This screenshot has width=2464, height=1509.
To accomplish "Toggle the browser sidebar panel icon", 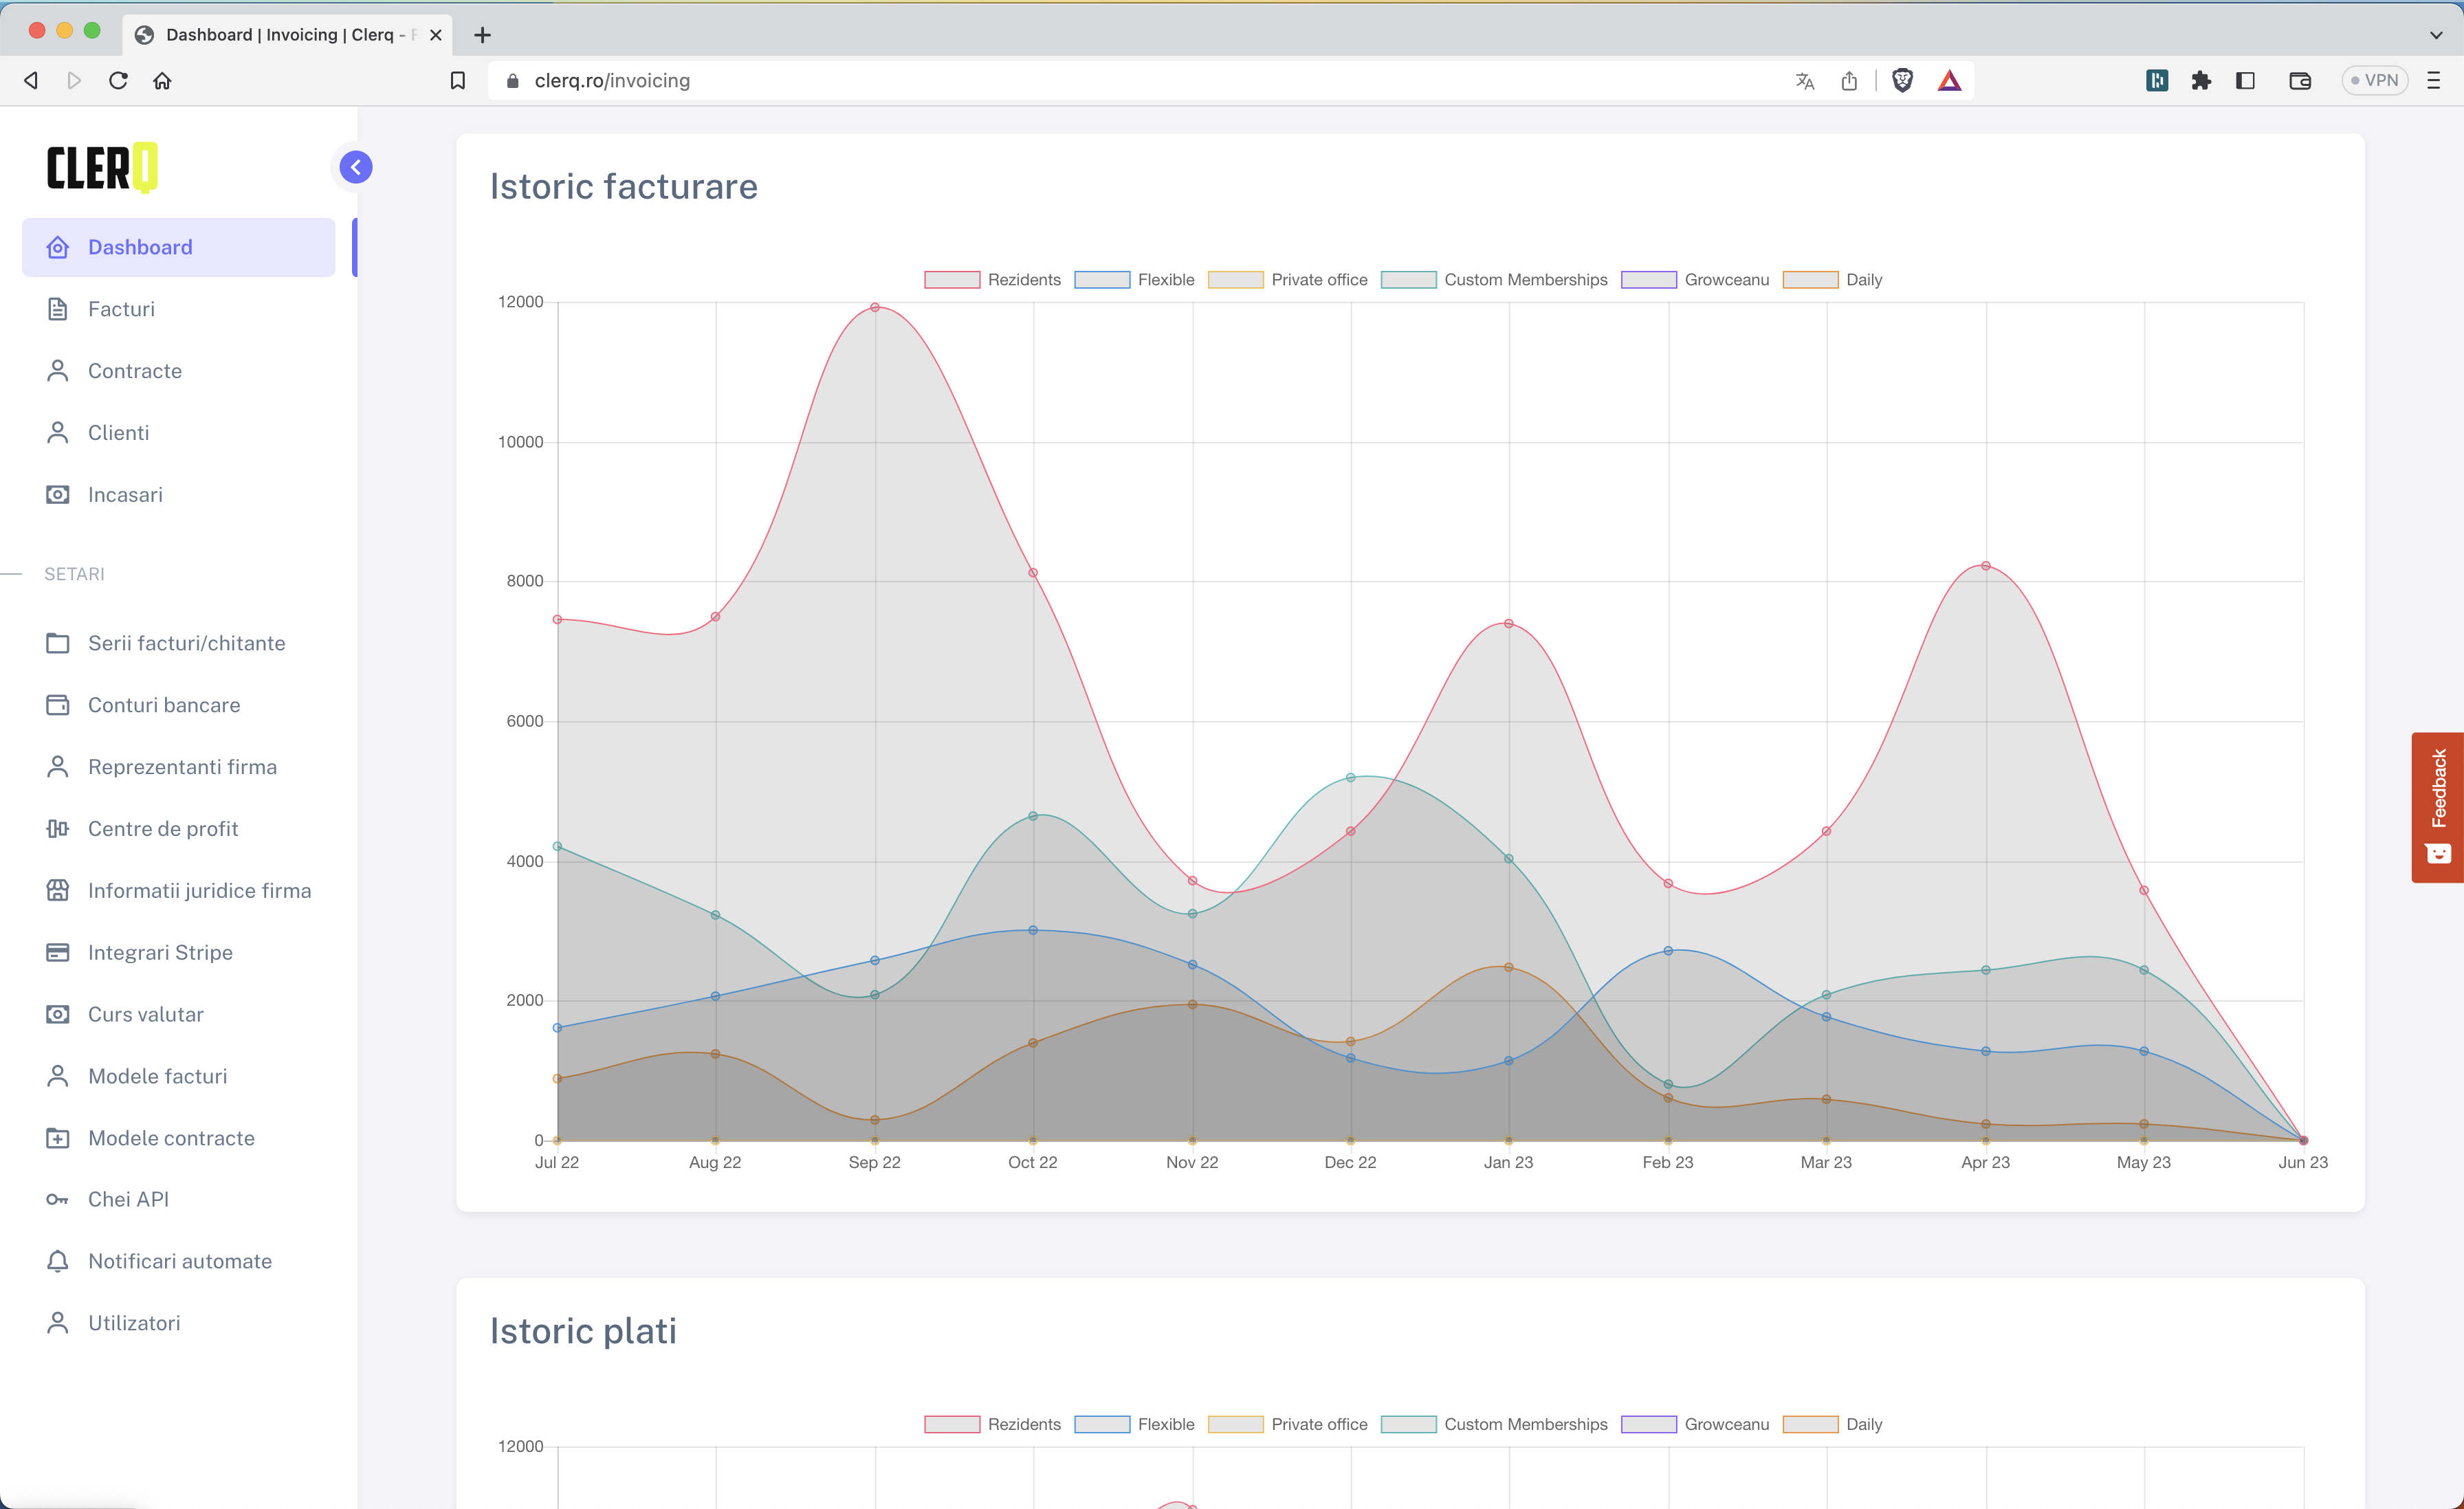I will (x=2245, y=81).
